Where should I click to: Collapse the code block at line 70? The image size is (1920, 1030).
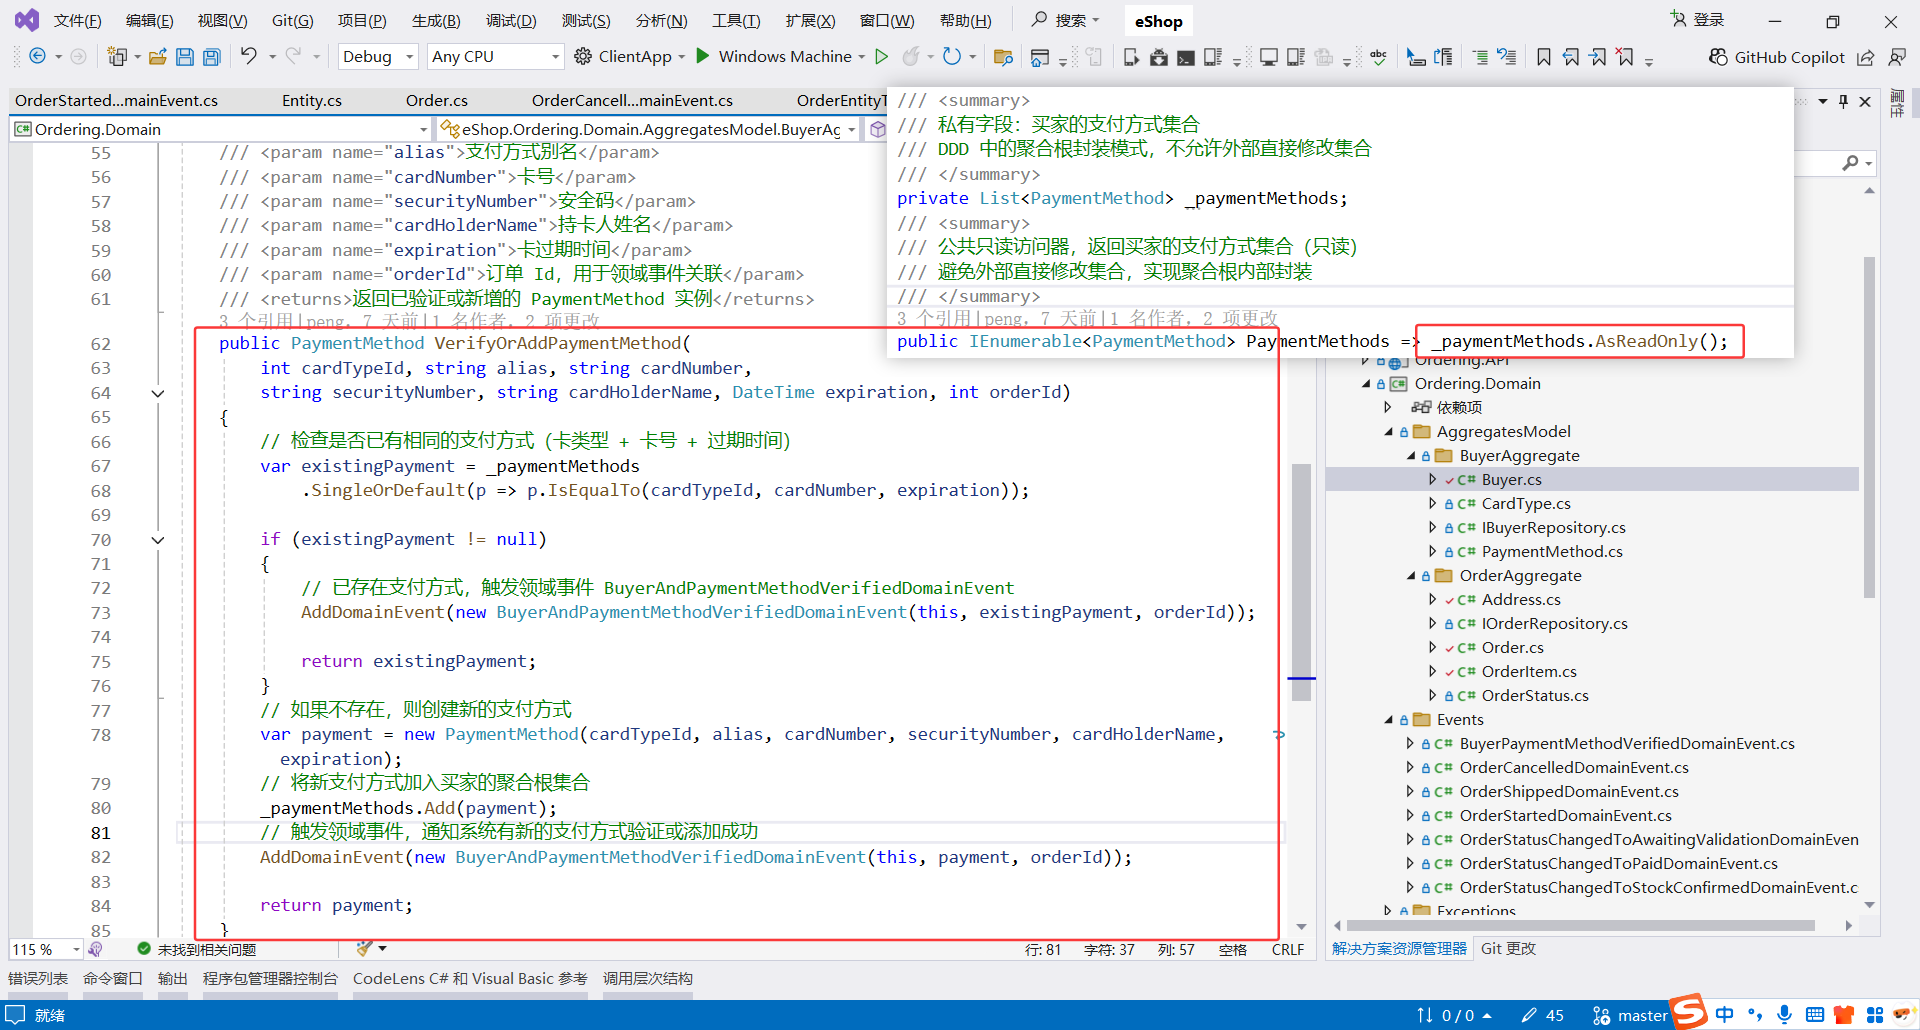click(157, 540)
